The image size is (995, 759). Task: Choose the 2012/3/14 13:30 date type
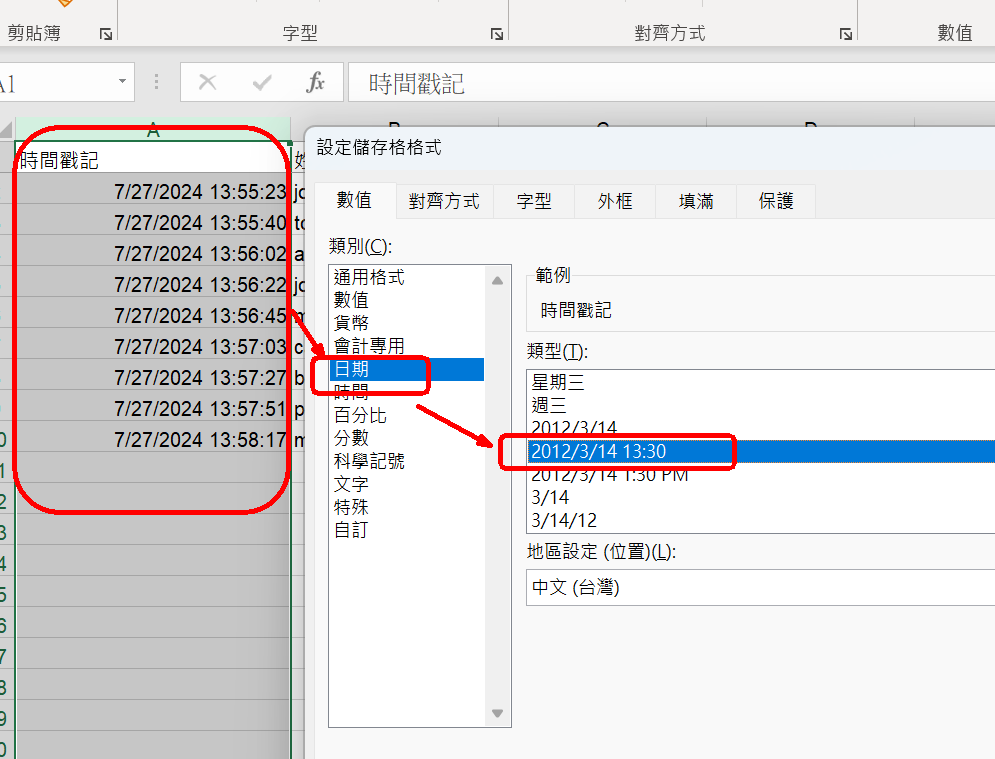(x=598, y=452)
